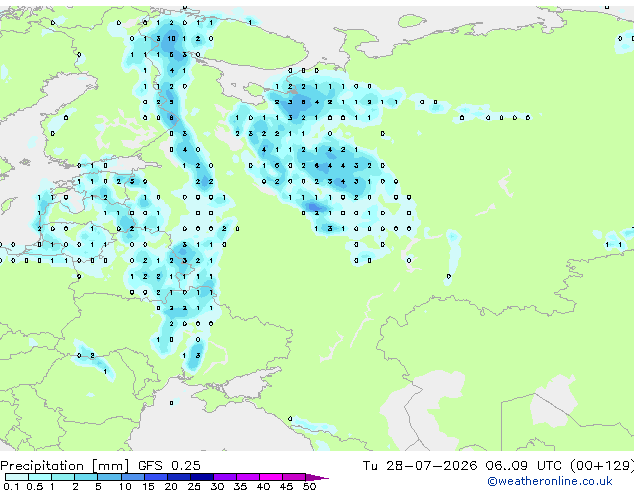Click the 'Precipitation [mm]' title text
The image size is (634, 490).
(65, 466)
